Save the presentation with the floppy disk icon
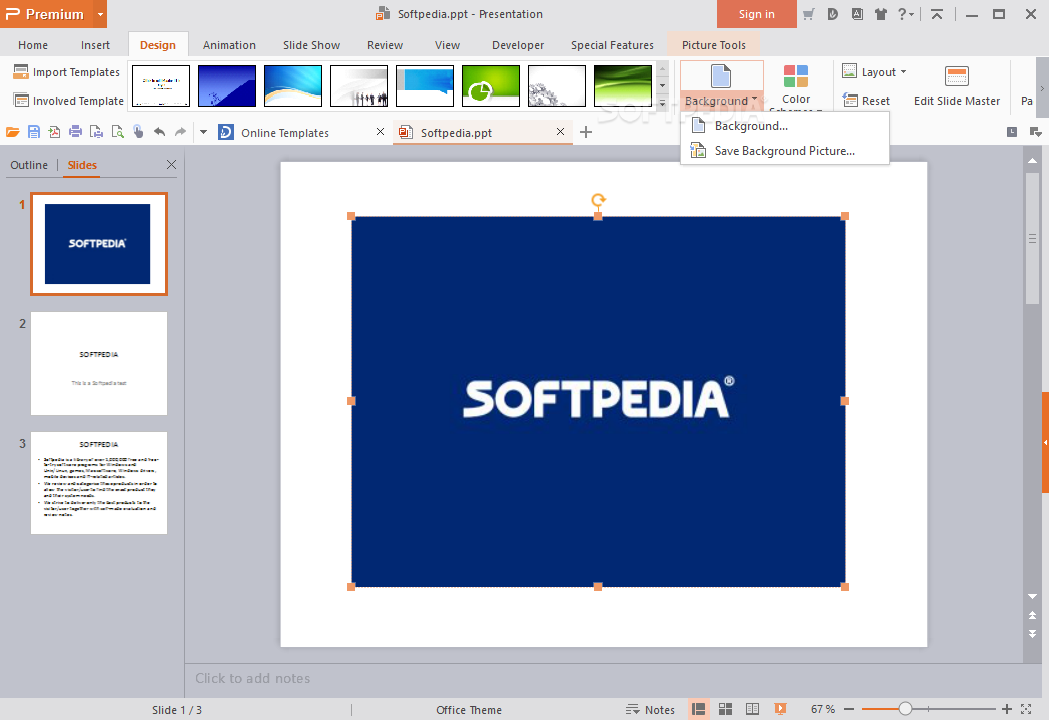1049x720 pixels. (x=33, y=132)
